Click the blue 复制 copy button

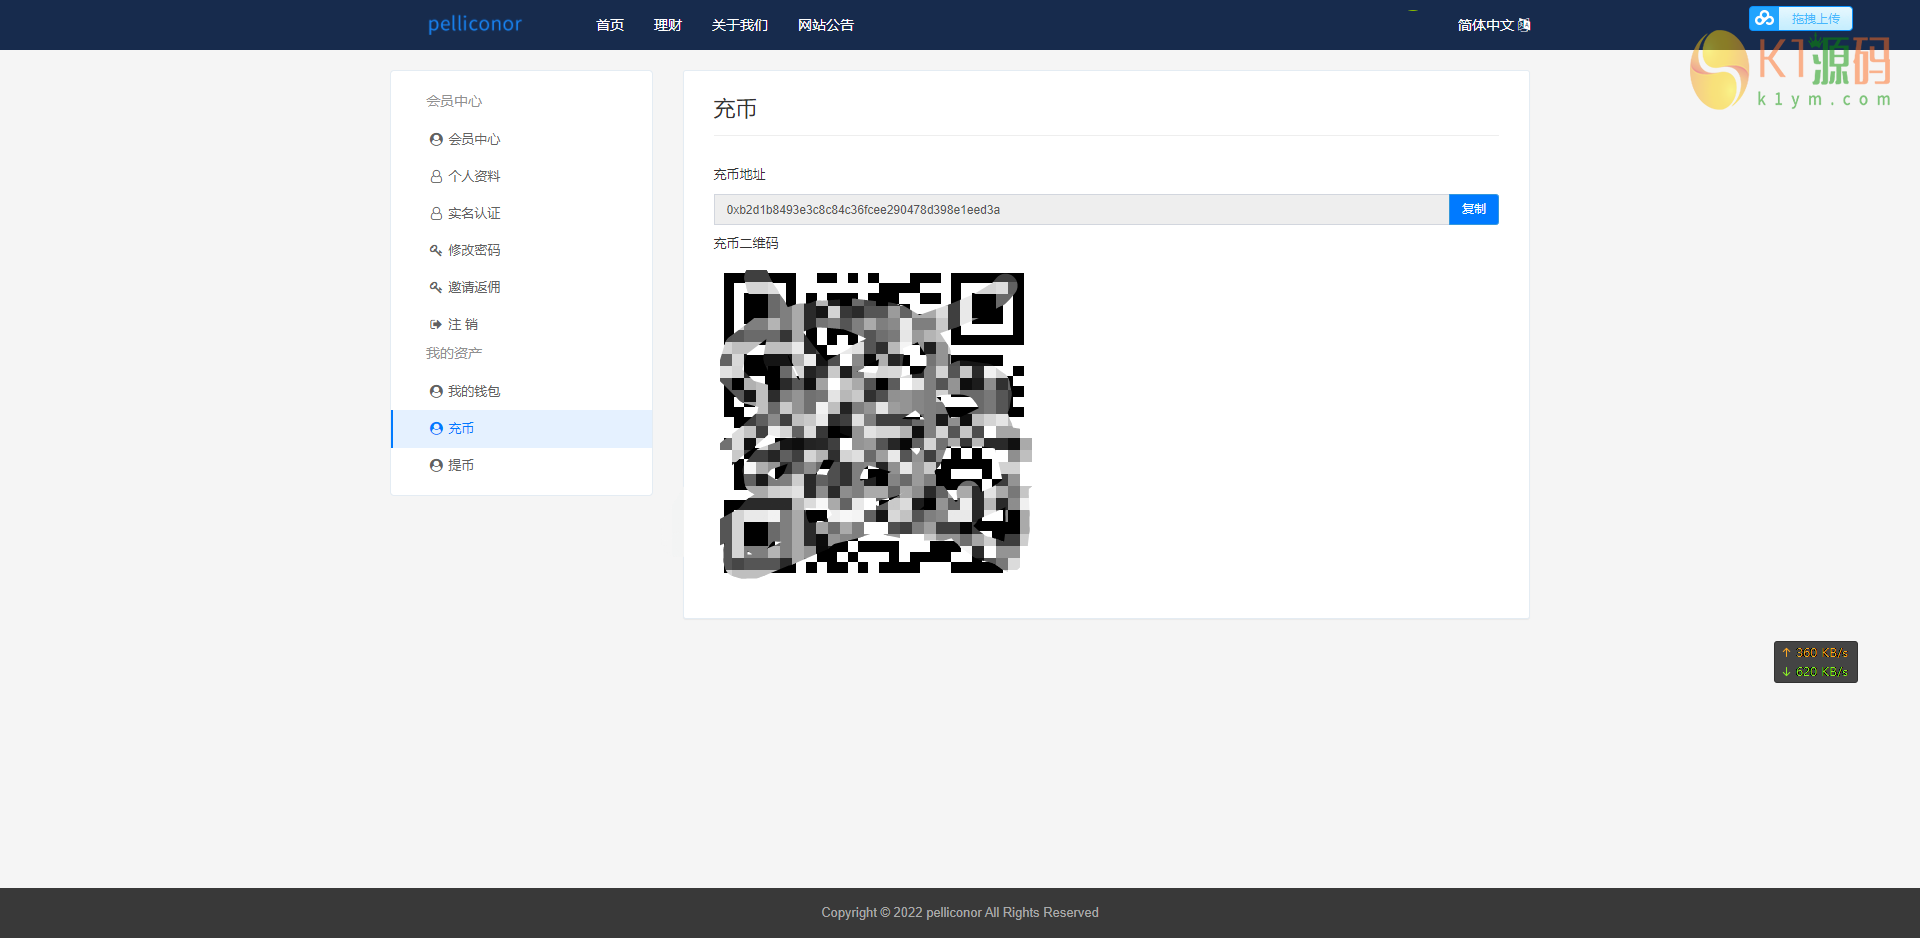point(1473,209)
